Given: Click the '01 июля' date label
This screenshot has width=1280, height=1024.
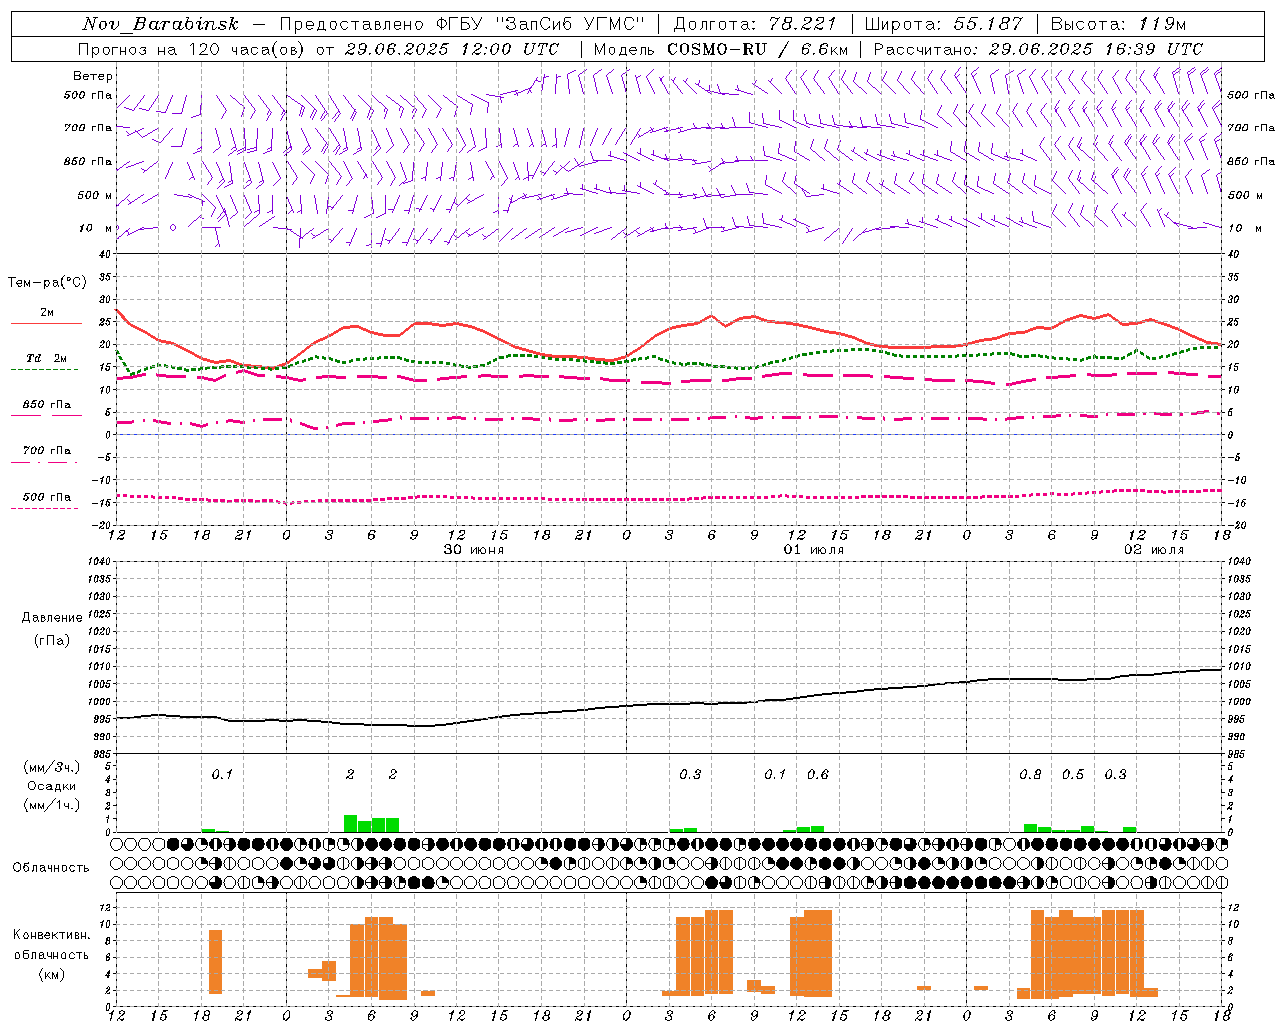Looking at the screenshot, I should click(x=814, y=550).
